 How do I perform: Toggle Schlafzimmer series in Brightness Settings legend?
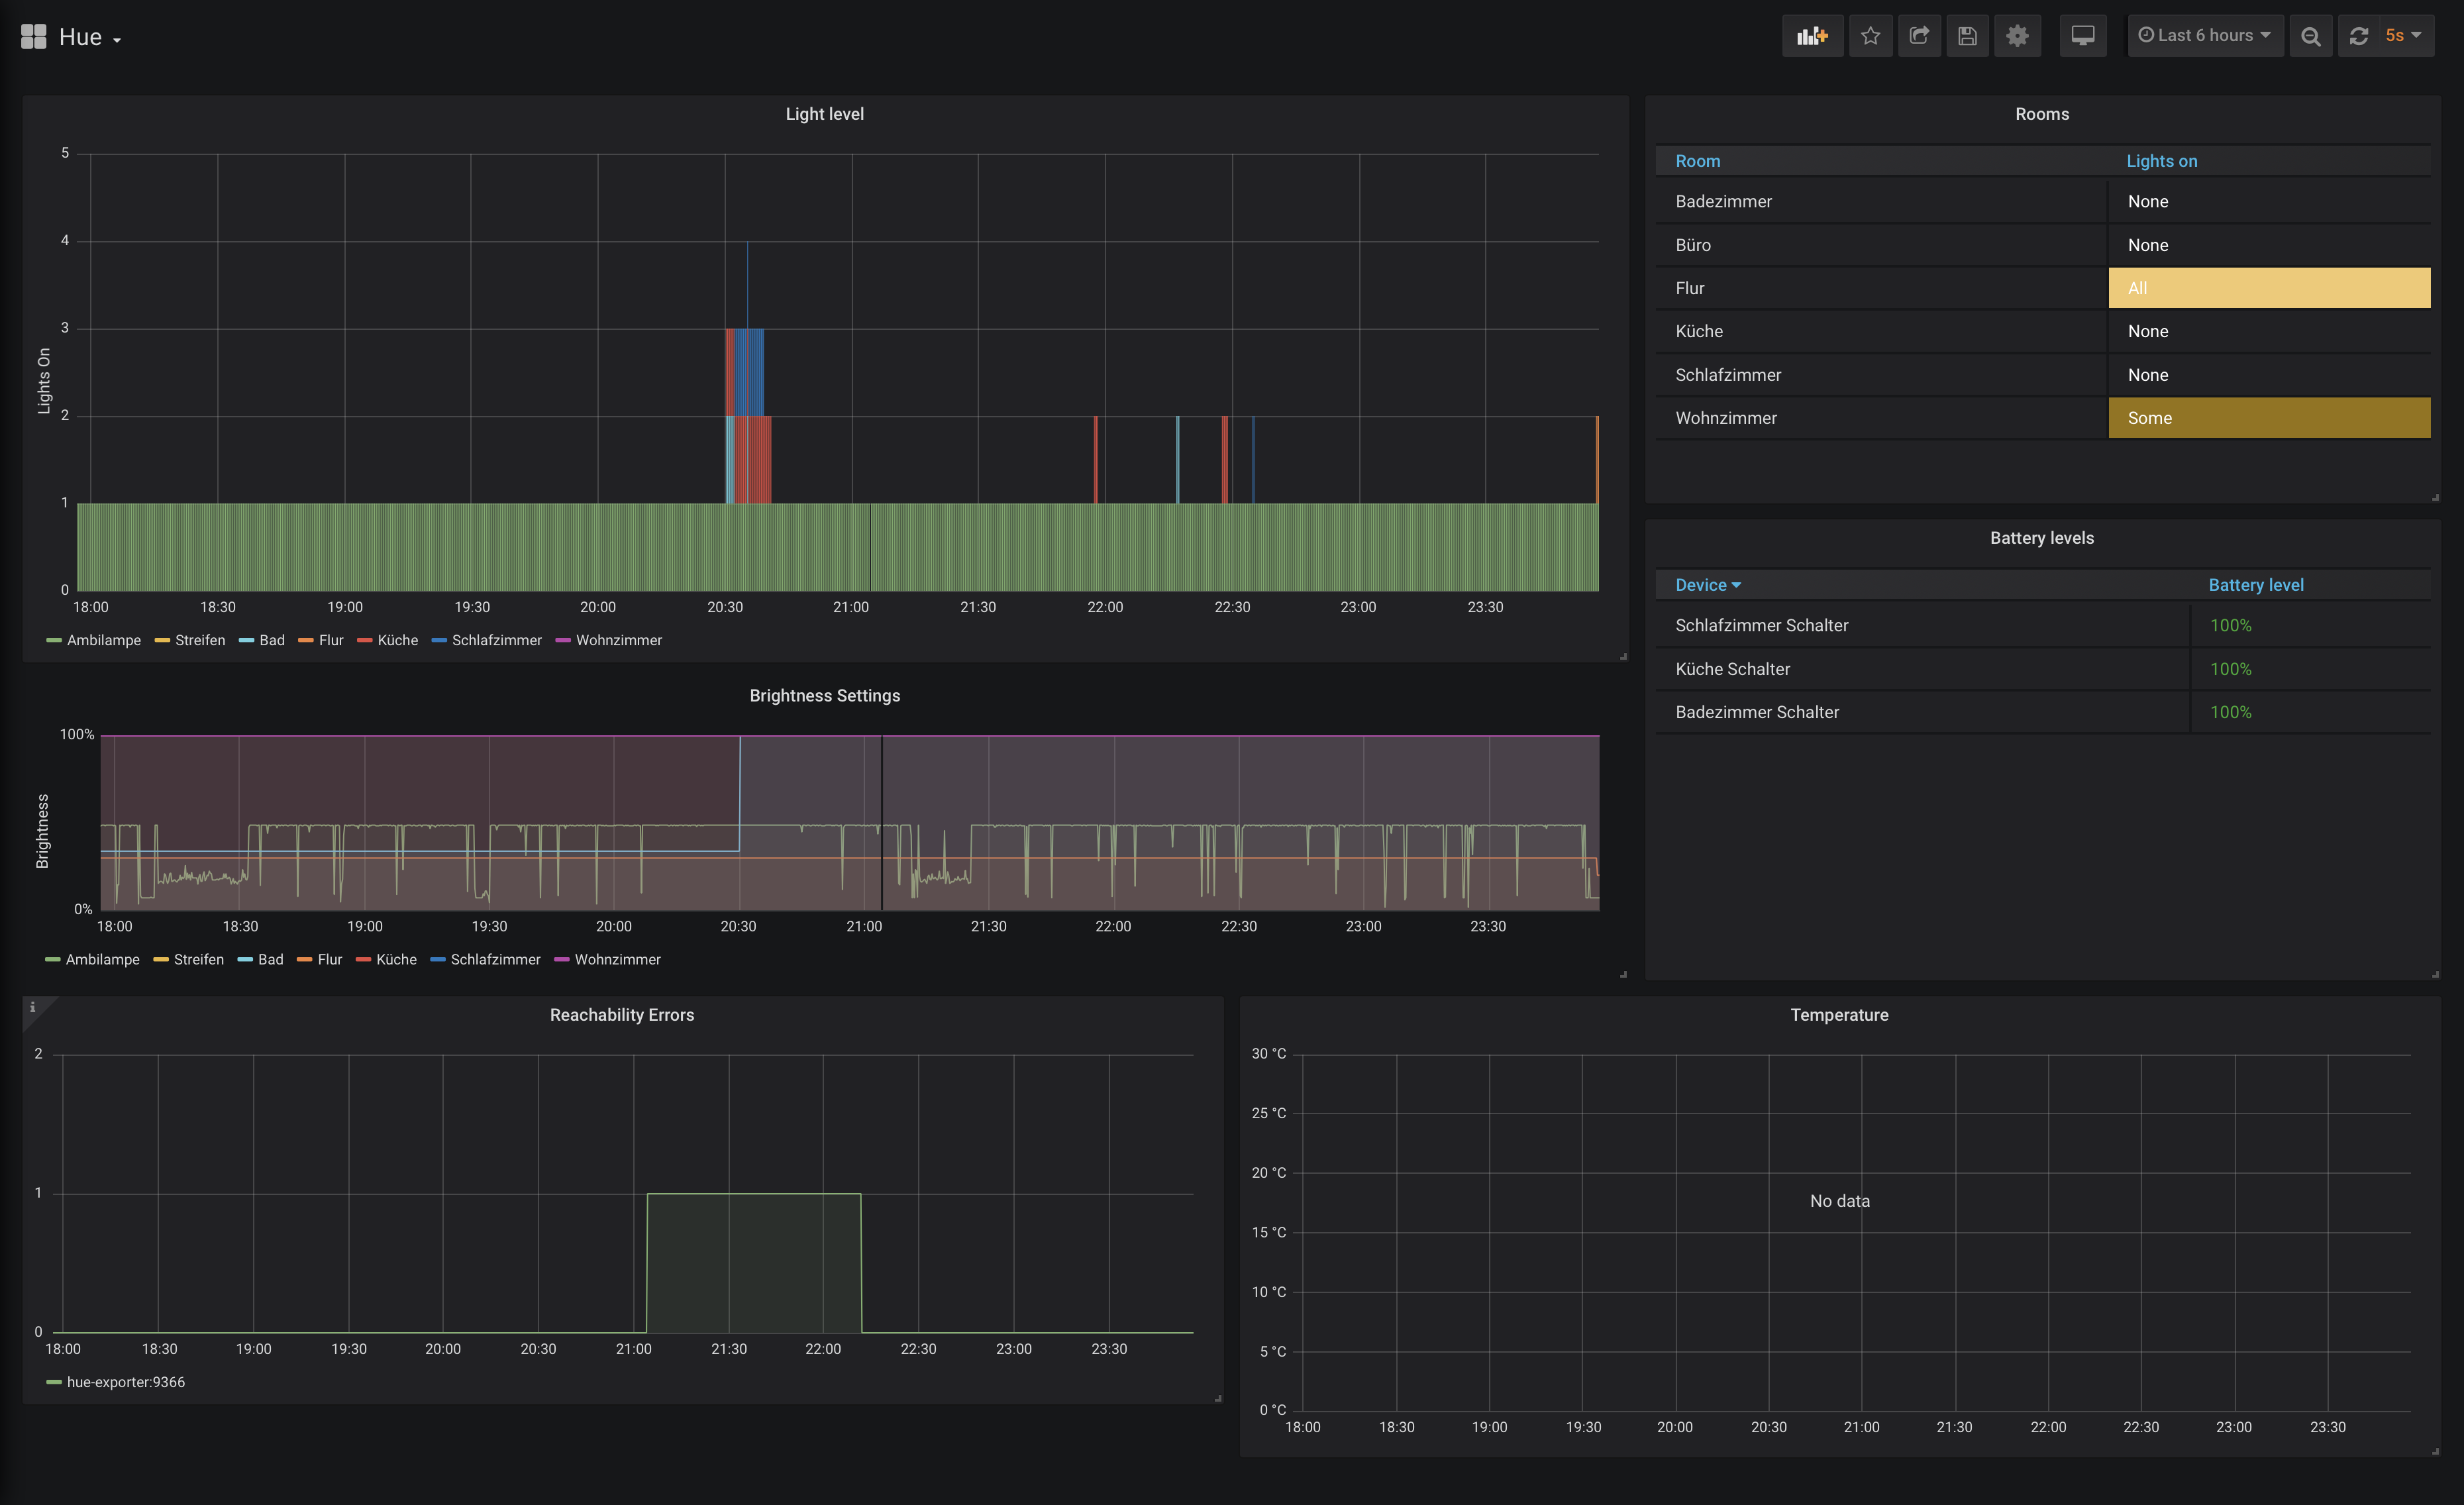click(495, 959)
